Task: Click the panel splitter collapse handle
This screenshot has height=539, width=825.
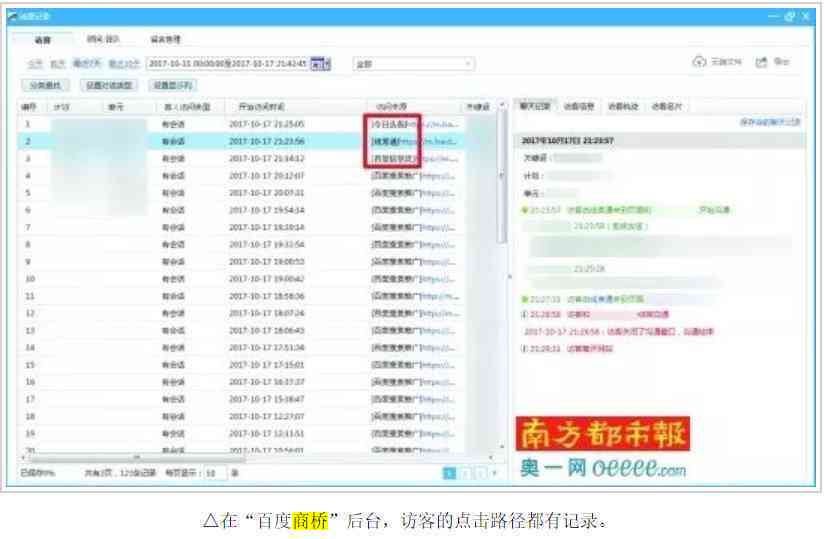Action: tap(509, 276)
